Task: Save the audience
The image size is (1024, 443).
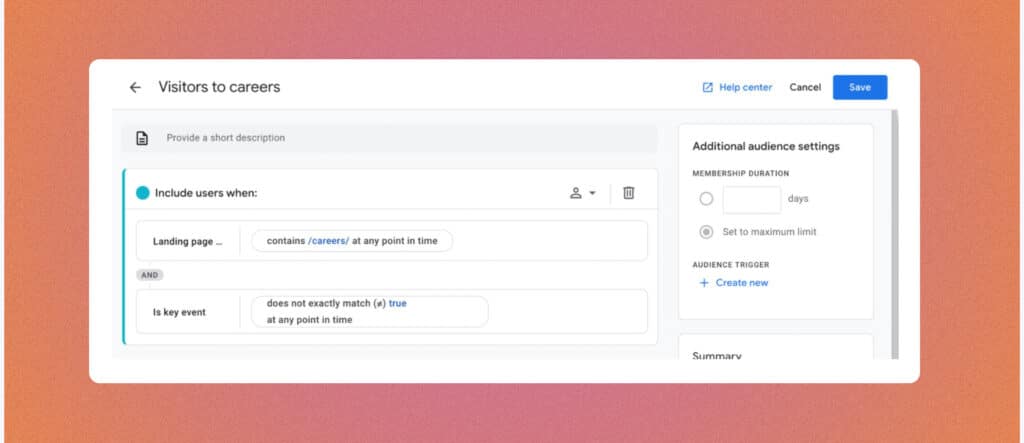Action: click(x=859, y=88)
